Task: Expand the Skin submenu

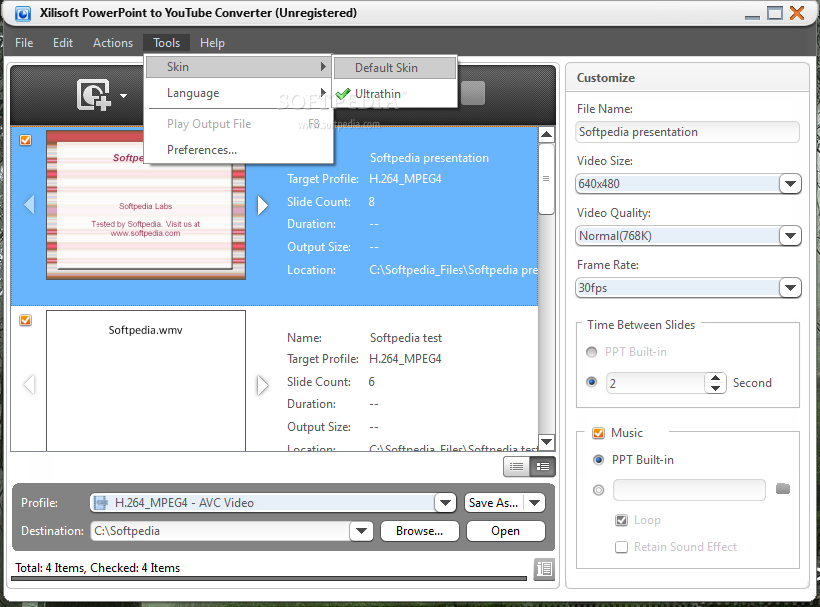Action: pos(238,67)
